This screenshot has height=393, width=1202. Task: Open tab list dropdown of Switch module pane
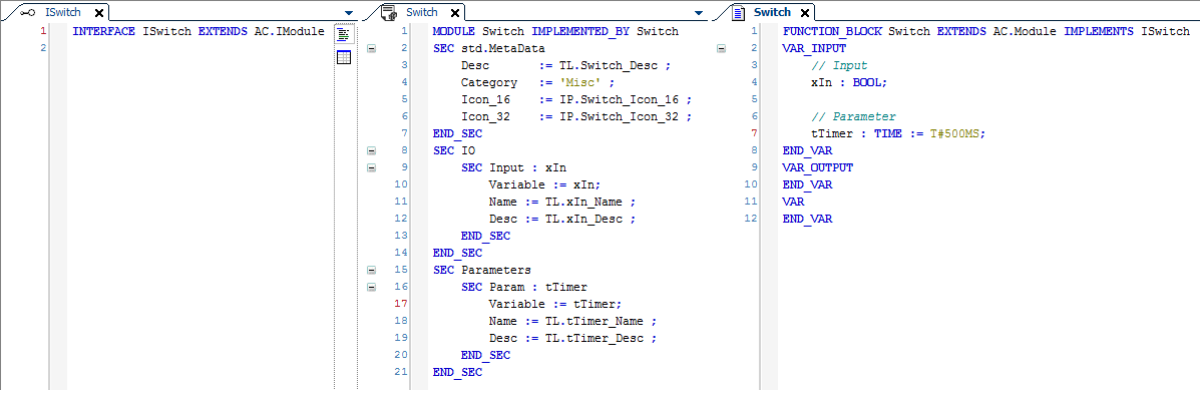700,13
